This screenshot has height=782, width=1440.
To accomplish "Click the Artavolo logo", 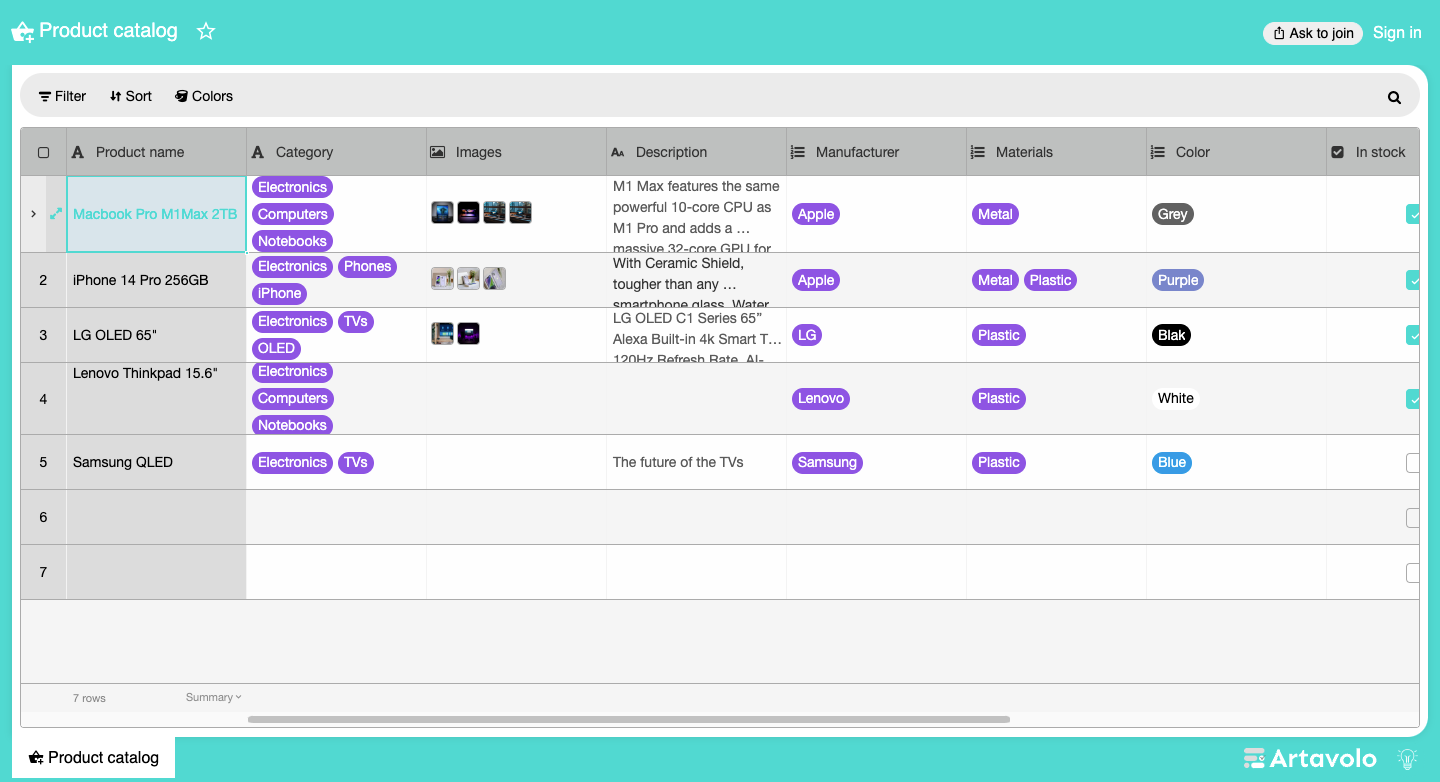I will pos(1310,758).
